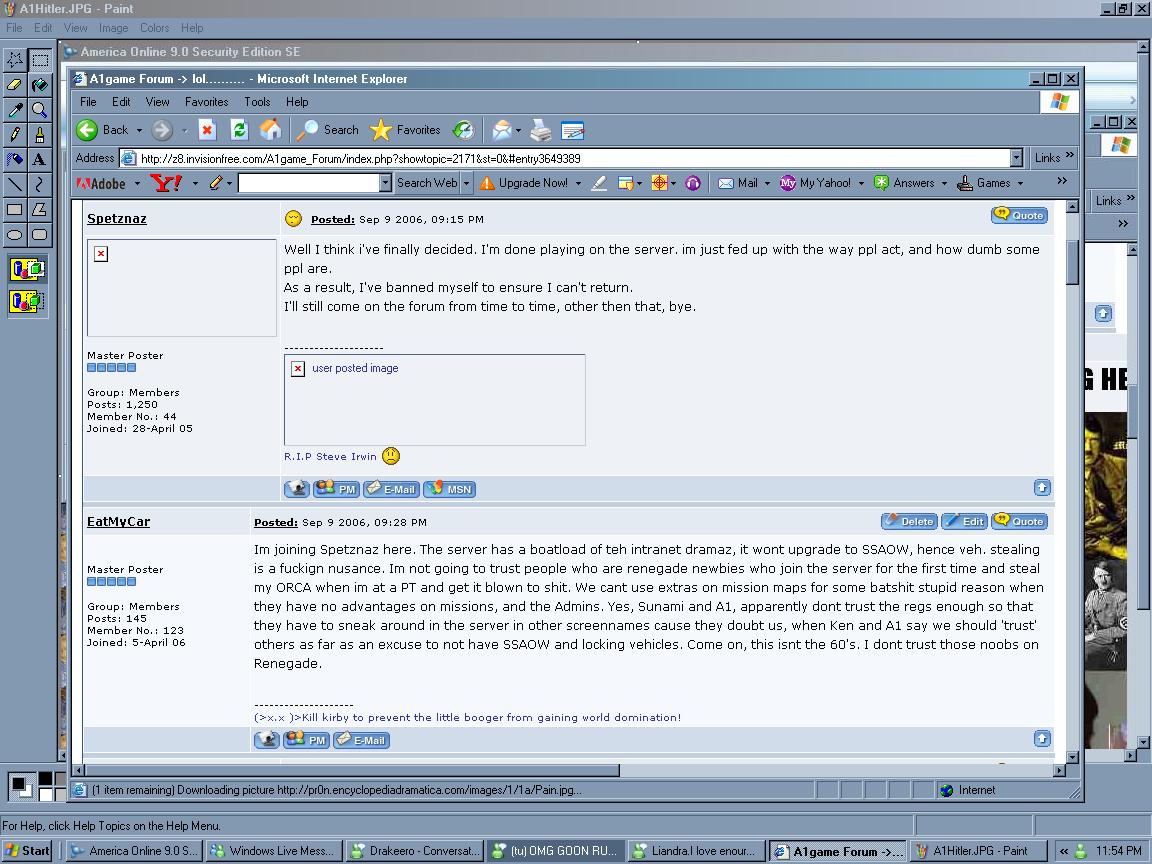Select the Pencil tool
The height and width of the screenshot is (864, 1152).
15,134
